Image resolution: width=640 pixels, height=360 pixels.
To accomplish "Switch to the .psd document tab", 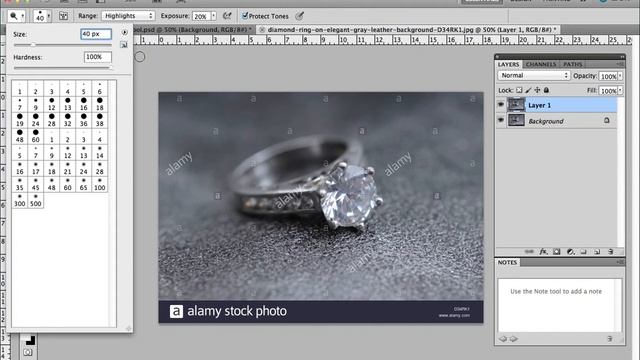I will 193,30.
